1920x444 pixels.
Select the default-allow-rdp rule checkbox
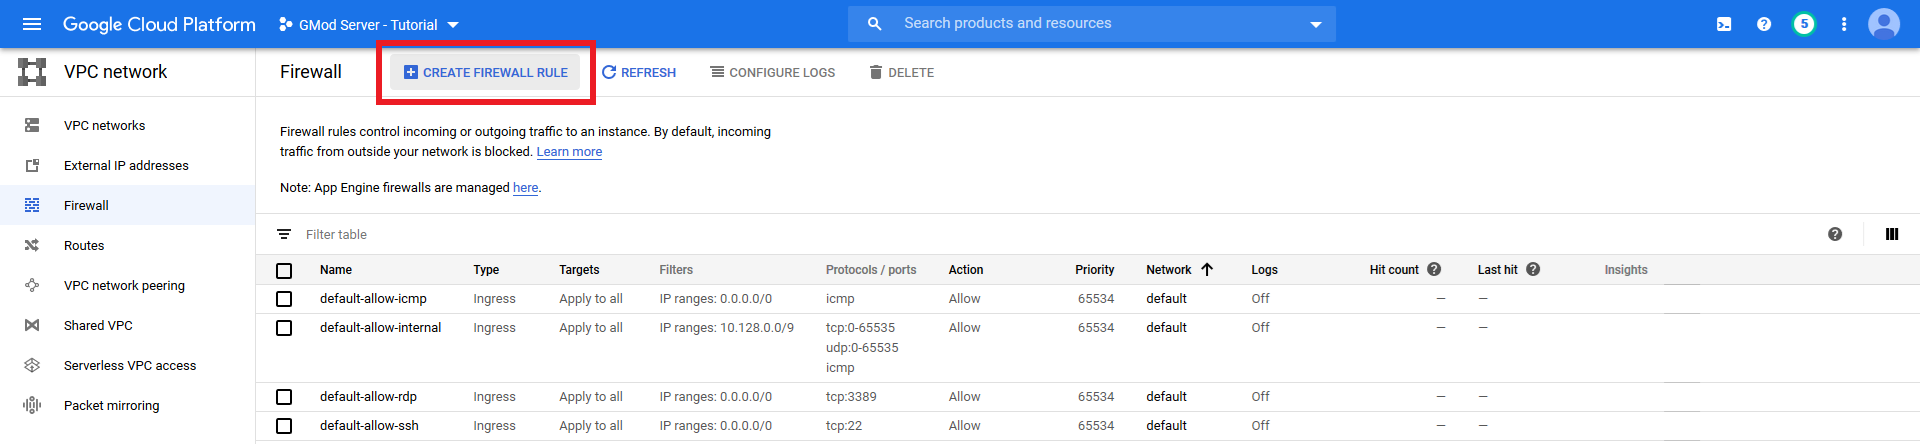coord(284,397)
